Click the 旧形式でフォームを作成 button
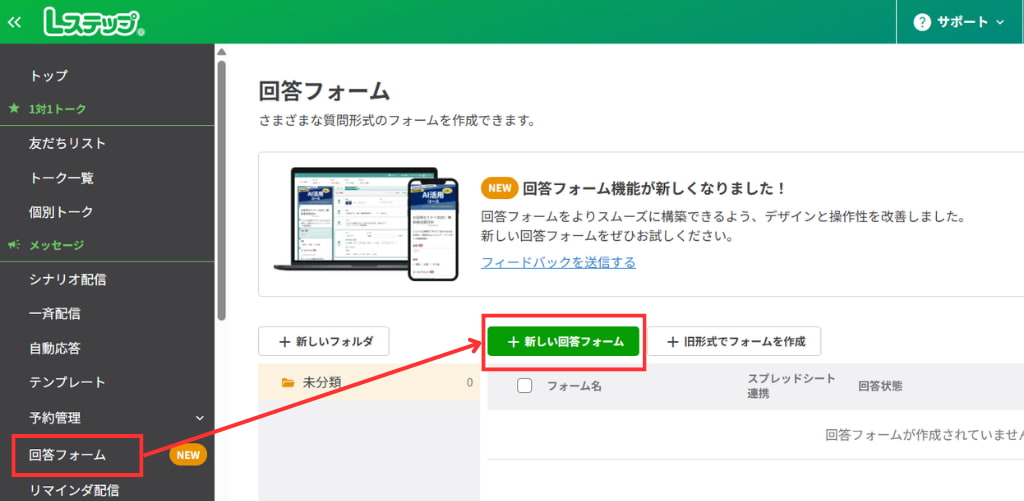Screen dimensions: 1024x501 (x=735, y=341)
